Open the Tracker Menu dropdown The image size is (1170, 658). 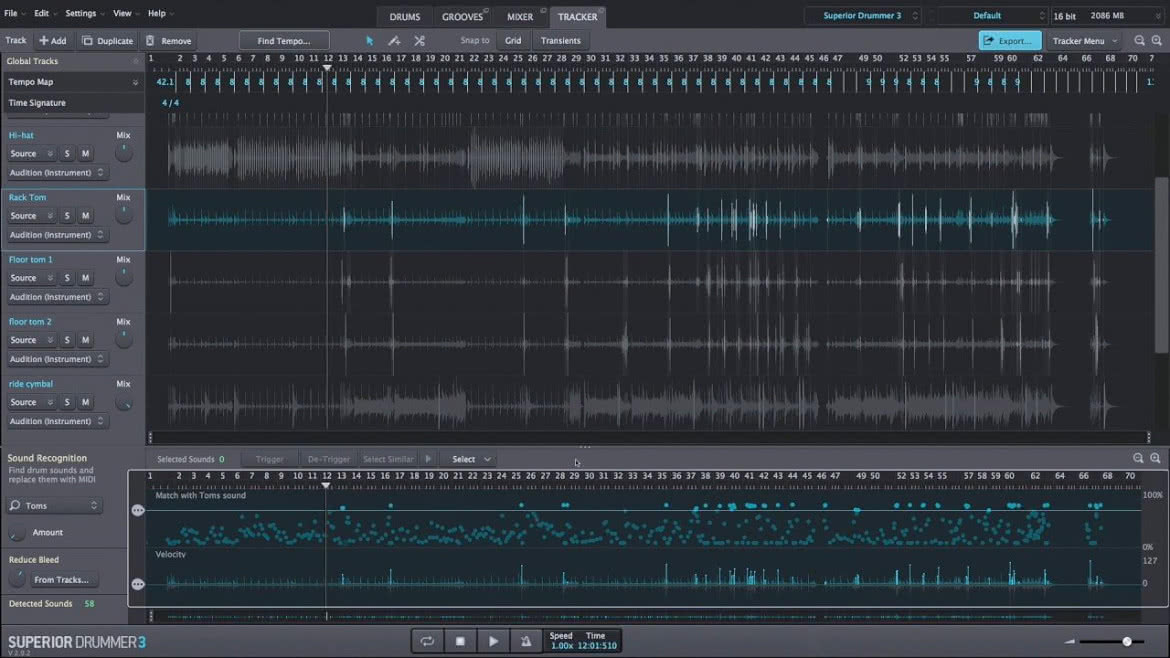point(1085,41)
